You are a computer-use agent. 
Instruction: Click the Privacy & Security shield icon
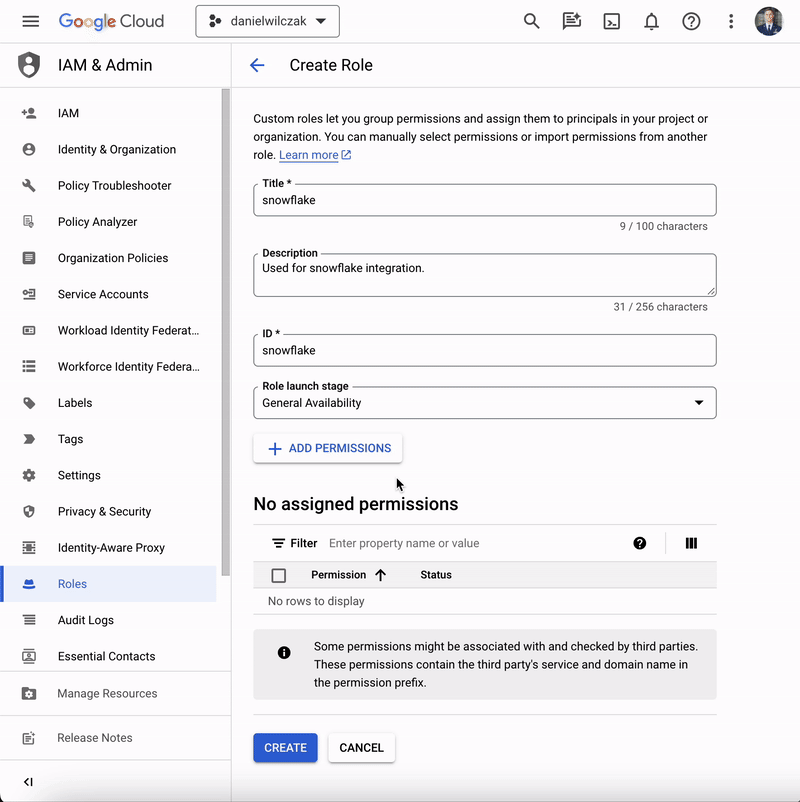[x=29, y=511]
